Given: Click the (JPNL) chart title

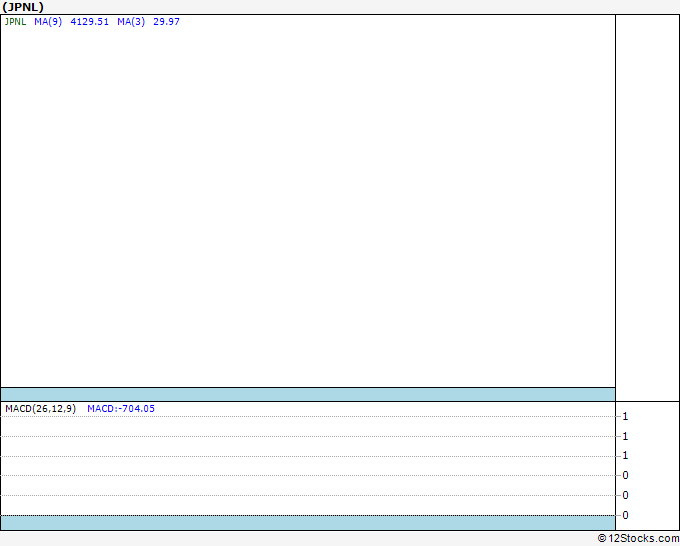Looking at the screenshot, I should (23, 7).
